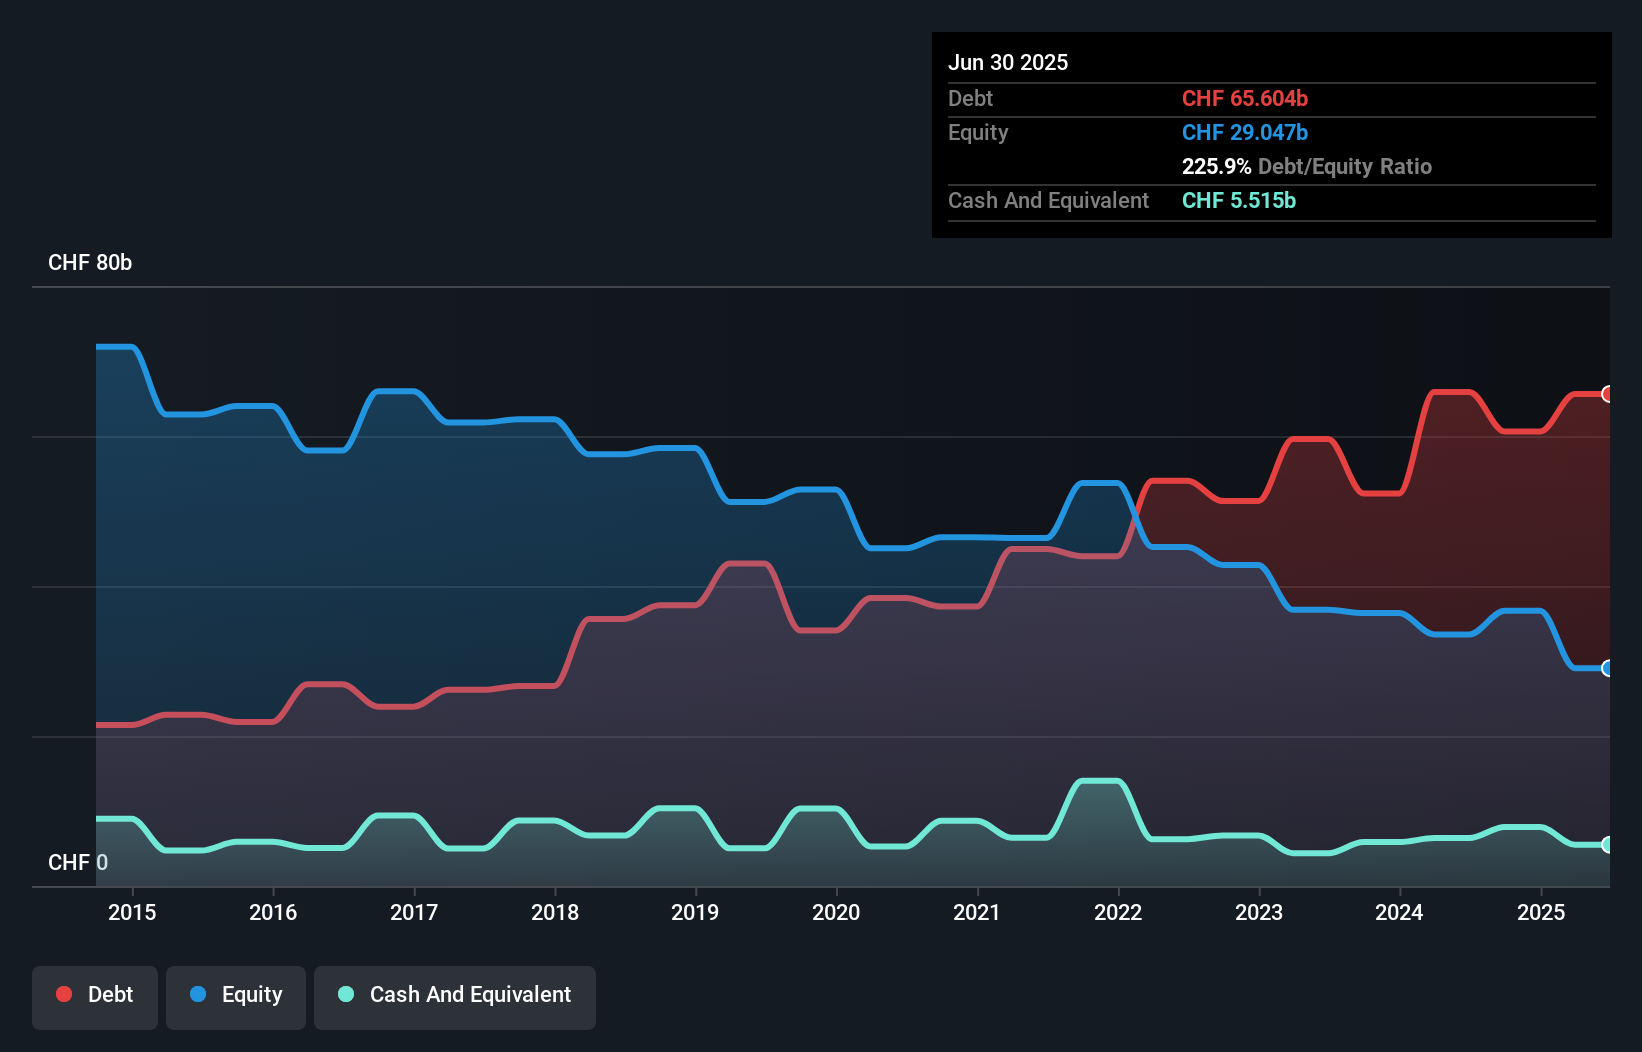1642x1052 pixels.
Task: Click the CHF 65.604b Debt value
Action: 1244,98
